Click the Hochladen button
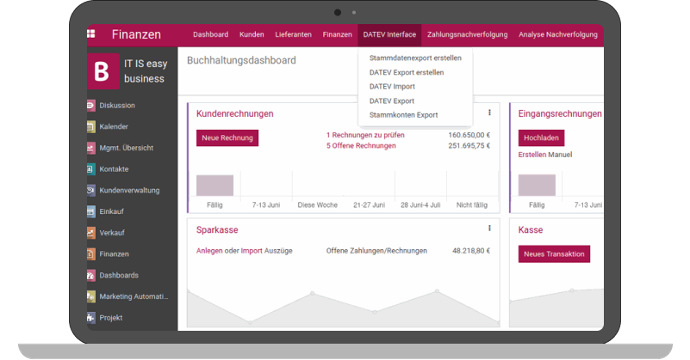 click(x=541, y=138)
